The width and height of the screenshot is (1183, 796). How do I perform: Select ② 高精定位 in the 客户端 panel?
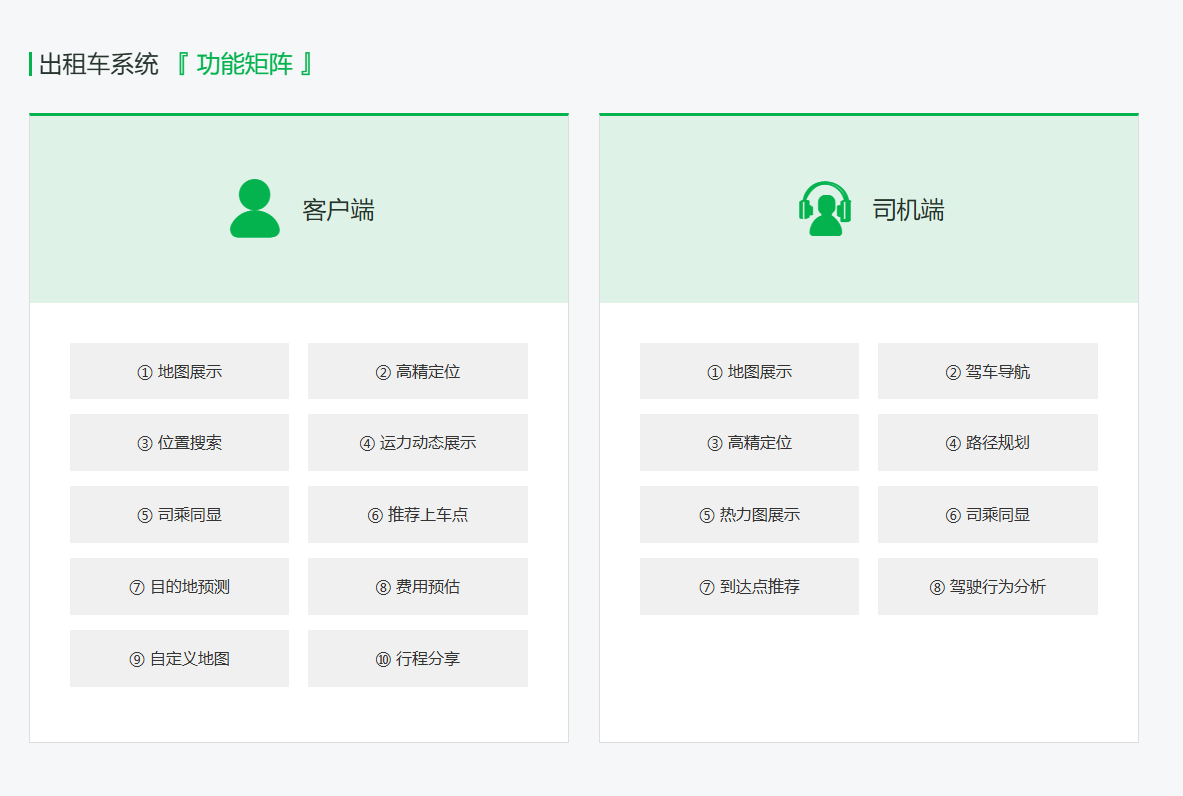(x=417, y=370)
